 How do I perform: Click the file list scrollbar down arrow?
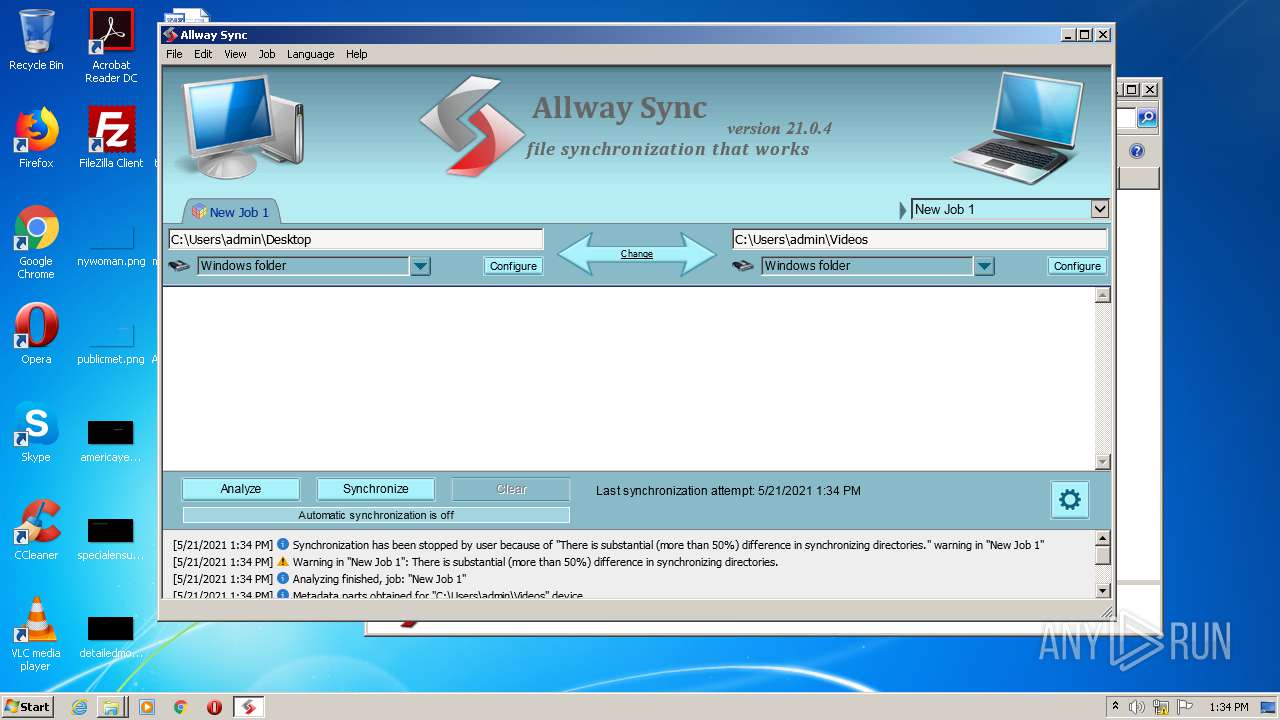click(x=1103, y=462)
